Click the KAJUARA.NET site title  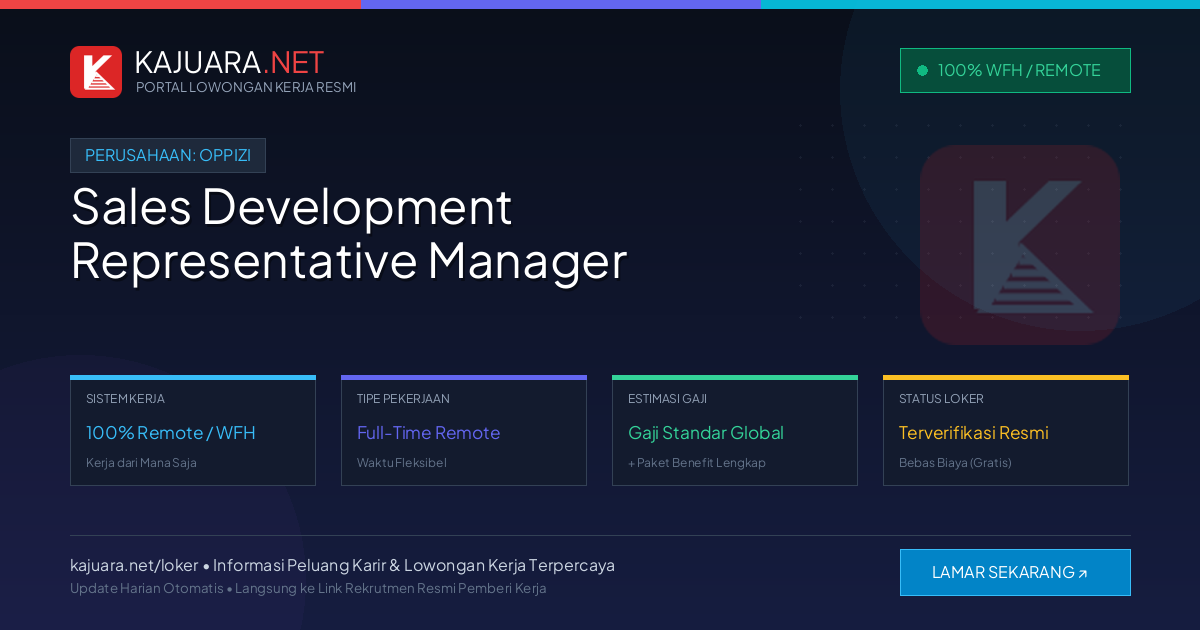pyautogui.click(x=229, y=62)
